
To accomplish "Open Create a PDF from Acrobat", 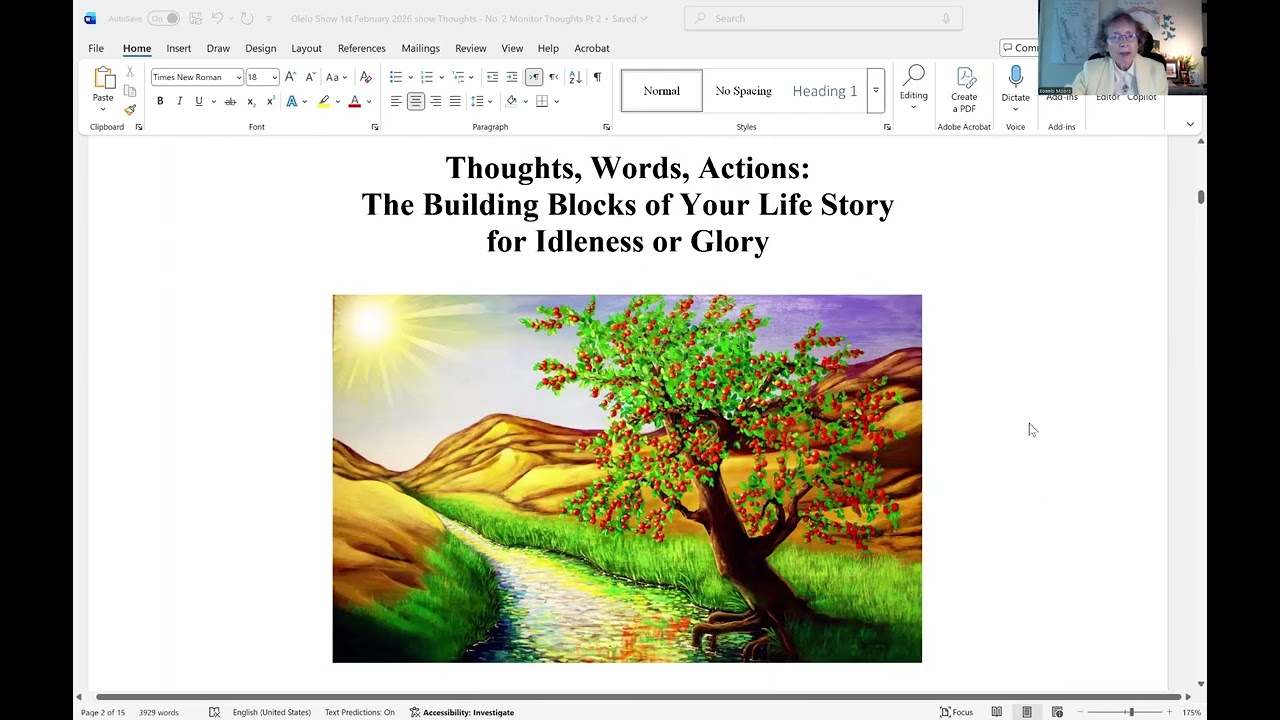I will tap(964, 90).
